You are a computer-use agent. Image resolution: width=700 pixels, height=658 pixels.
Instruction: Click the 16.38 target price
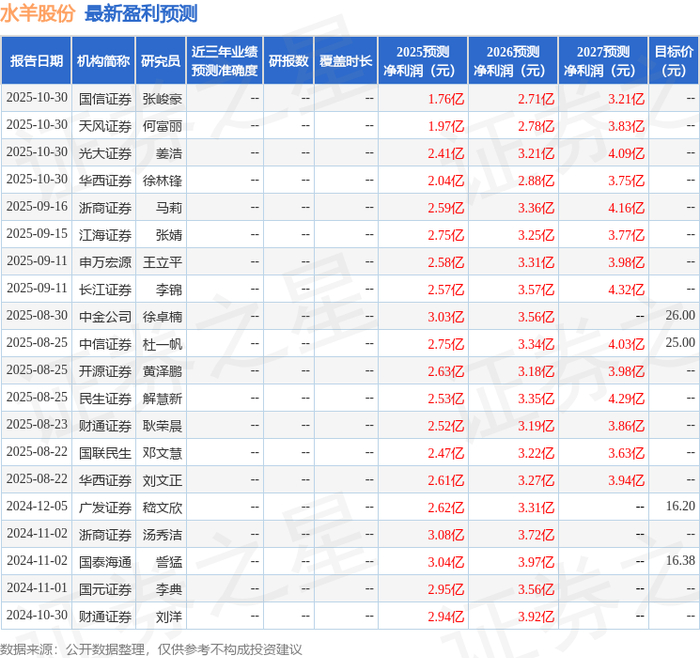[x=680, y=561]
